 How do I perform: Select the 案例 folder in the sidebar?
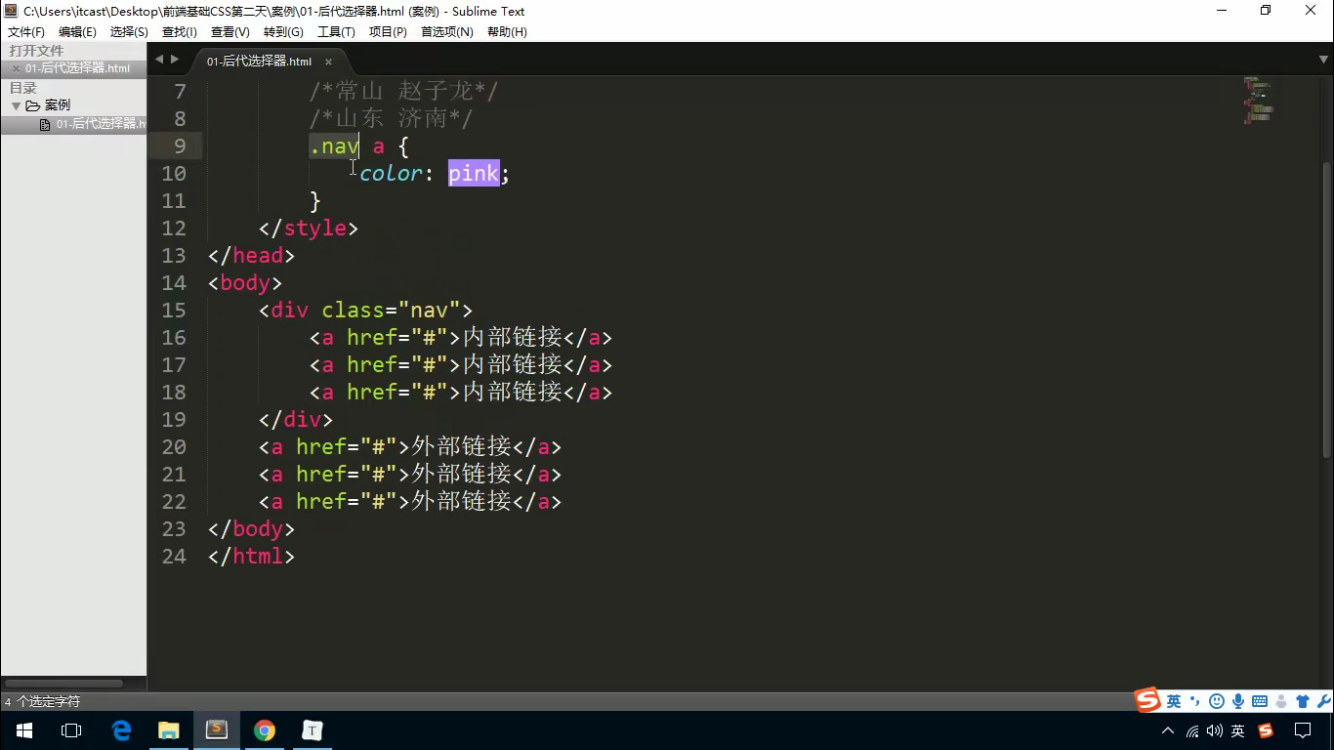coord(57,105)
